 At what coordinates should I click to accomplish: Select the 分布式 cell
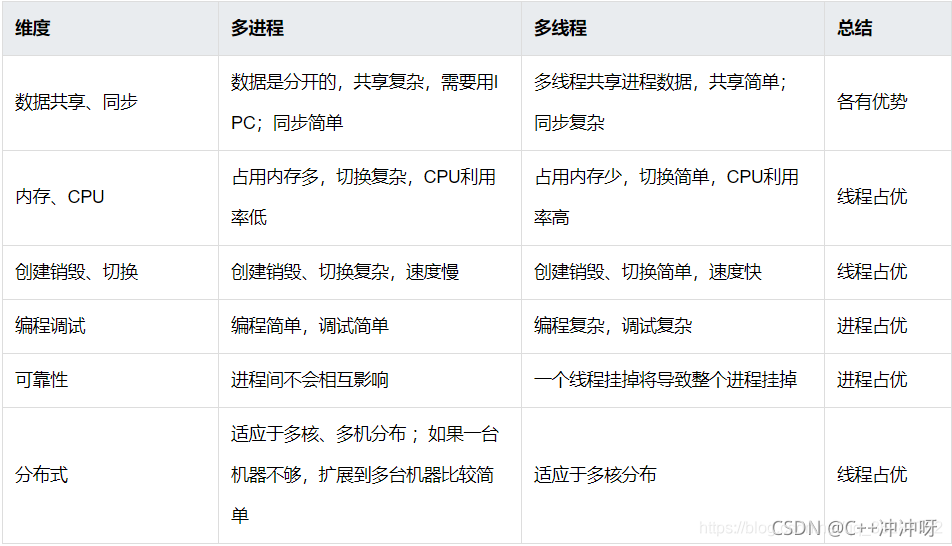(x=110, y=476)
